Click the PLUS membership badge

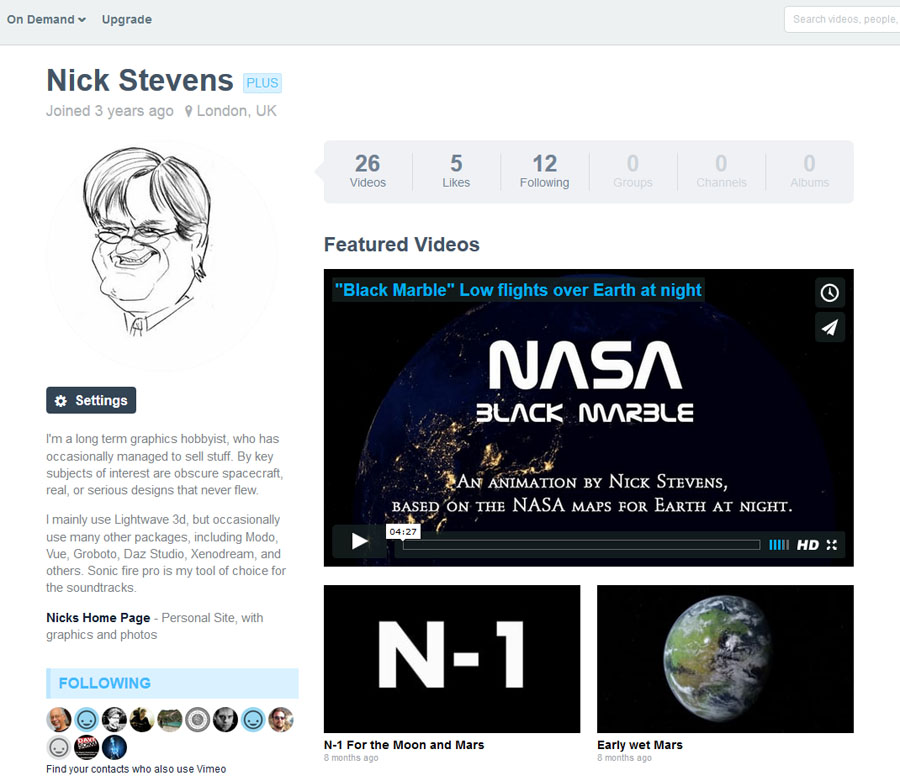coord(262,83)
